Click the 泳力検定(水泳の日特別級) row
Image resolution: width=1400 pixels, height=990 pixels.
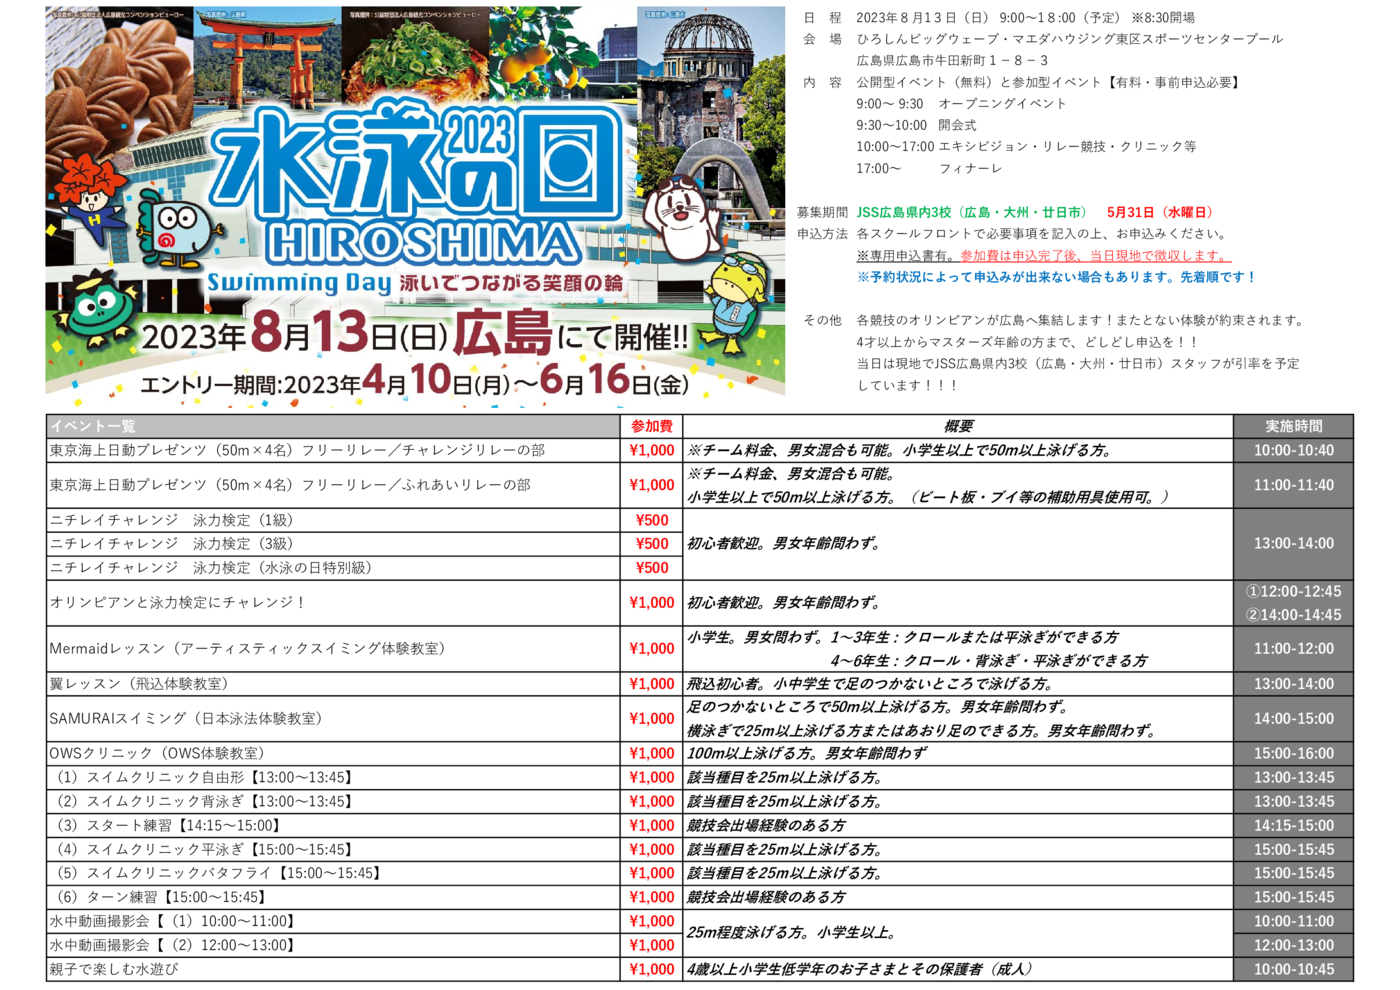[x=333, y=568]
